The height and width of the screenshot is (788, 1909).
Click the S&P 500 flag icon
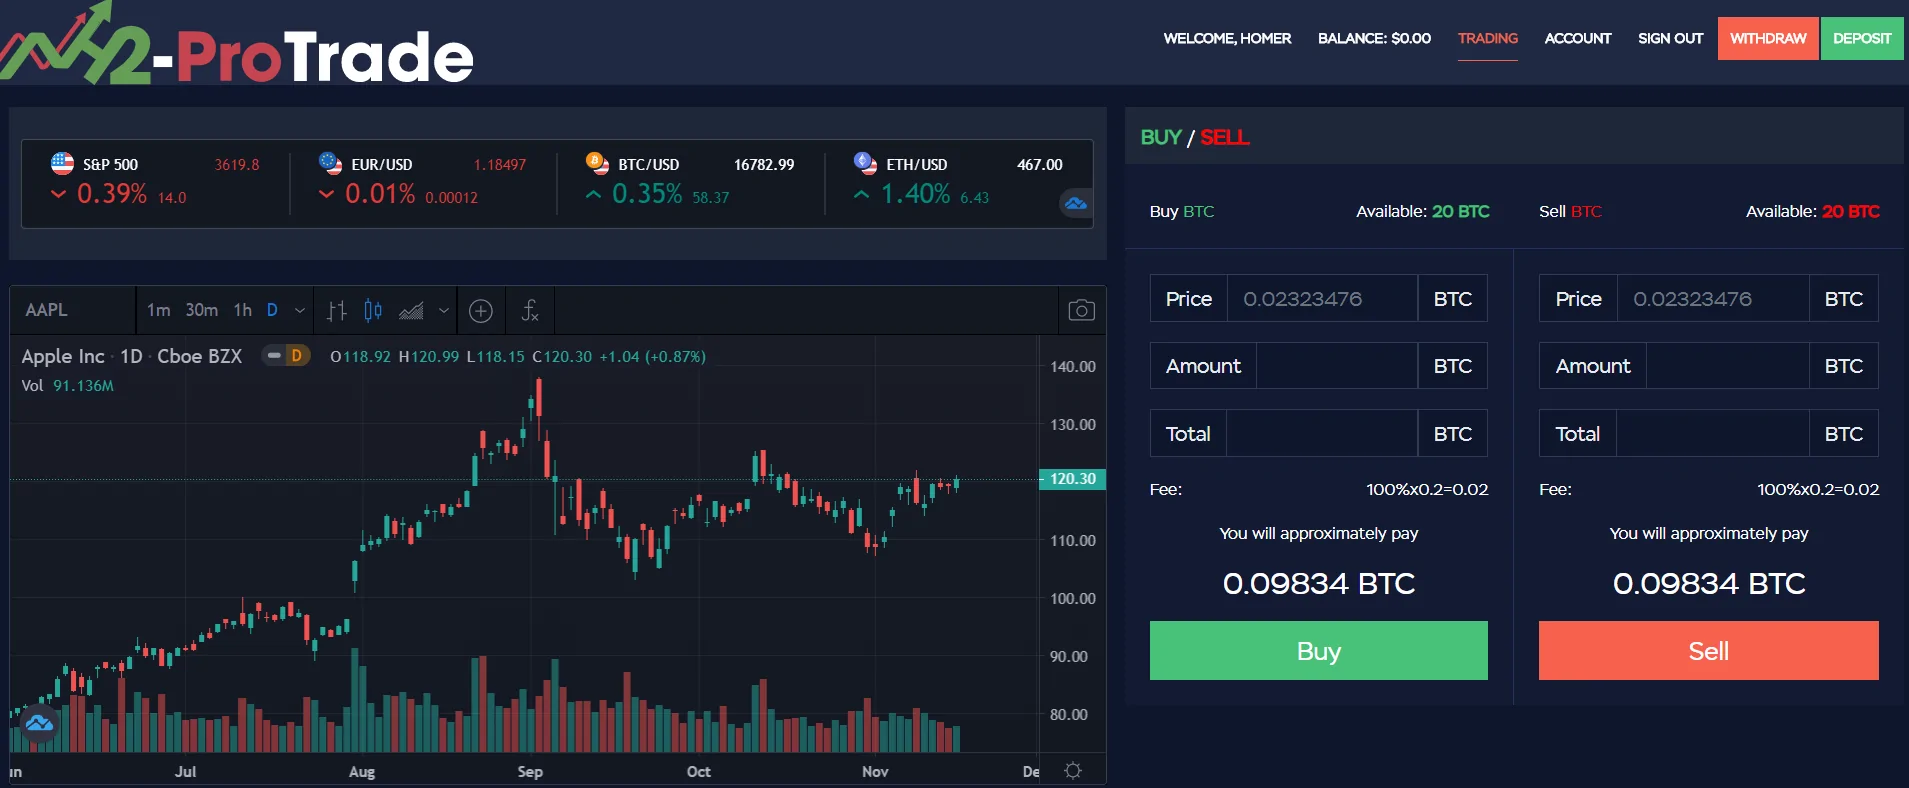point(62,163)
